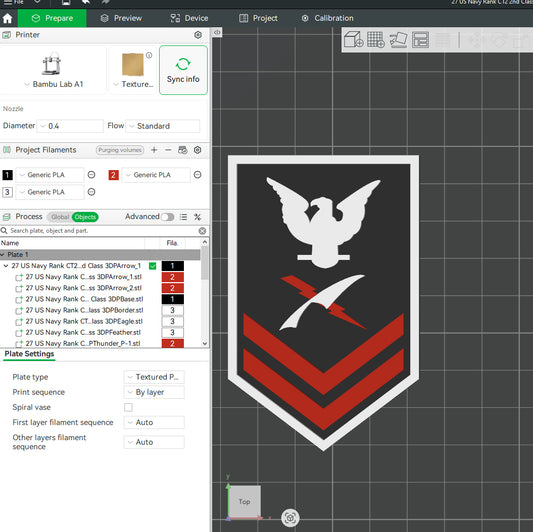Image resolution: width=533 pixels, height=532 pixels.
Task: Reset the camera view with the round icon
Action: click(290, 518)
